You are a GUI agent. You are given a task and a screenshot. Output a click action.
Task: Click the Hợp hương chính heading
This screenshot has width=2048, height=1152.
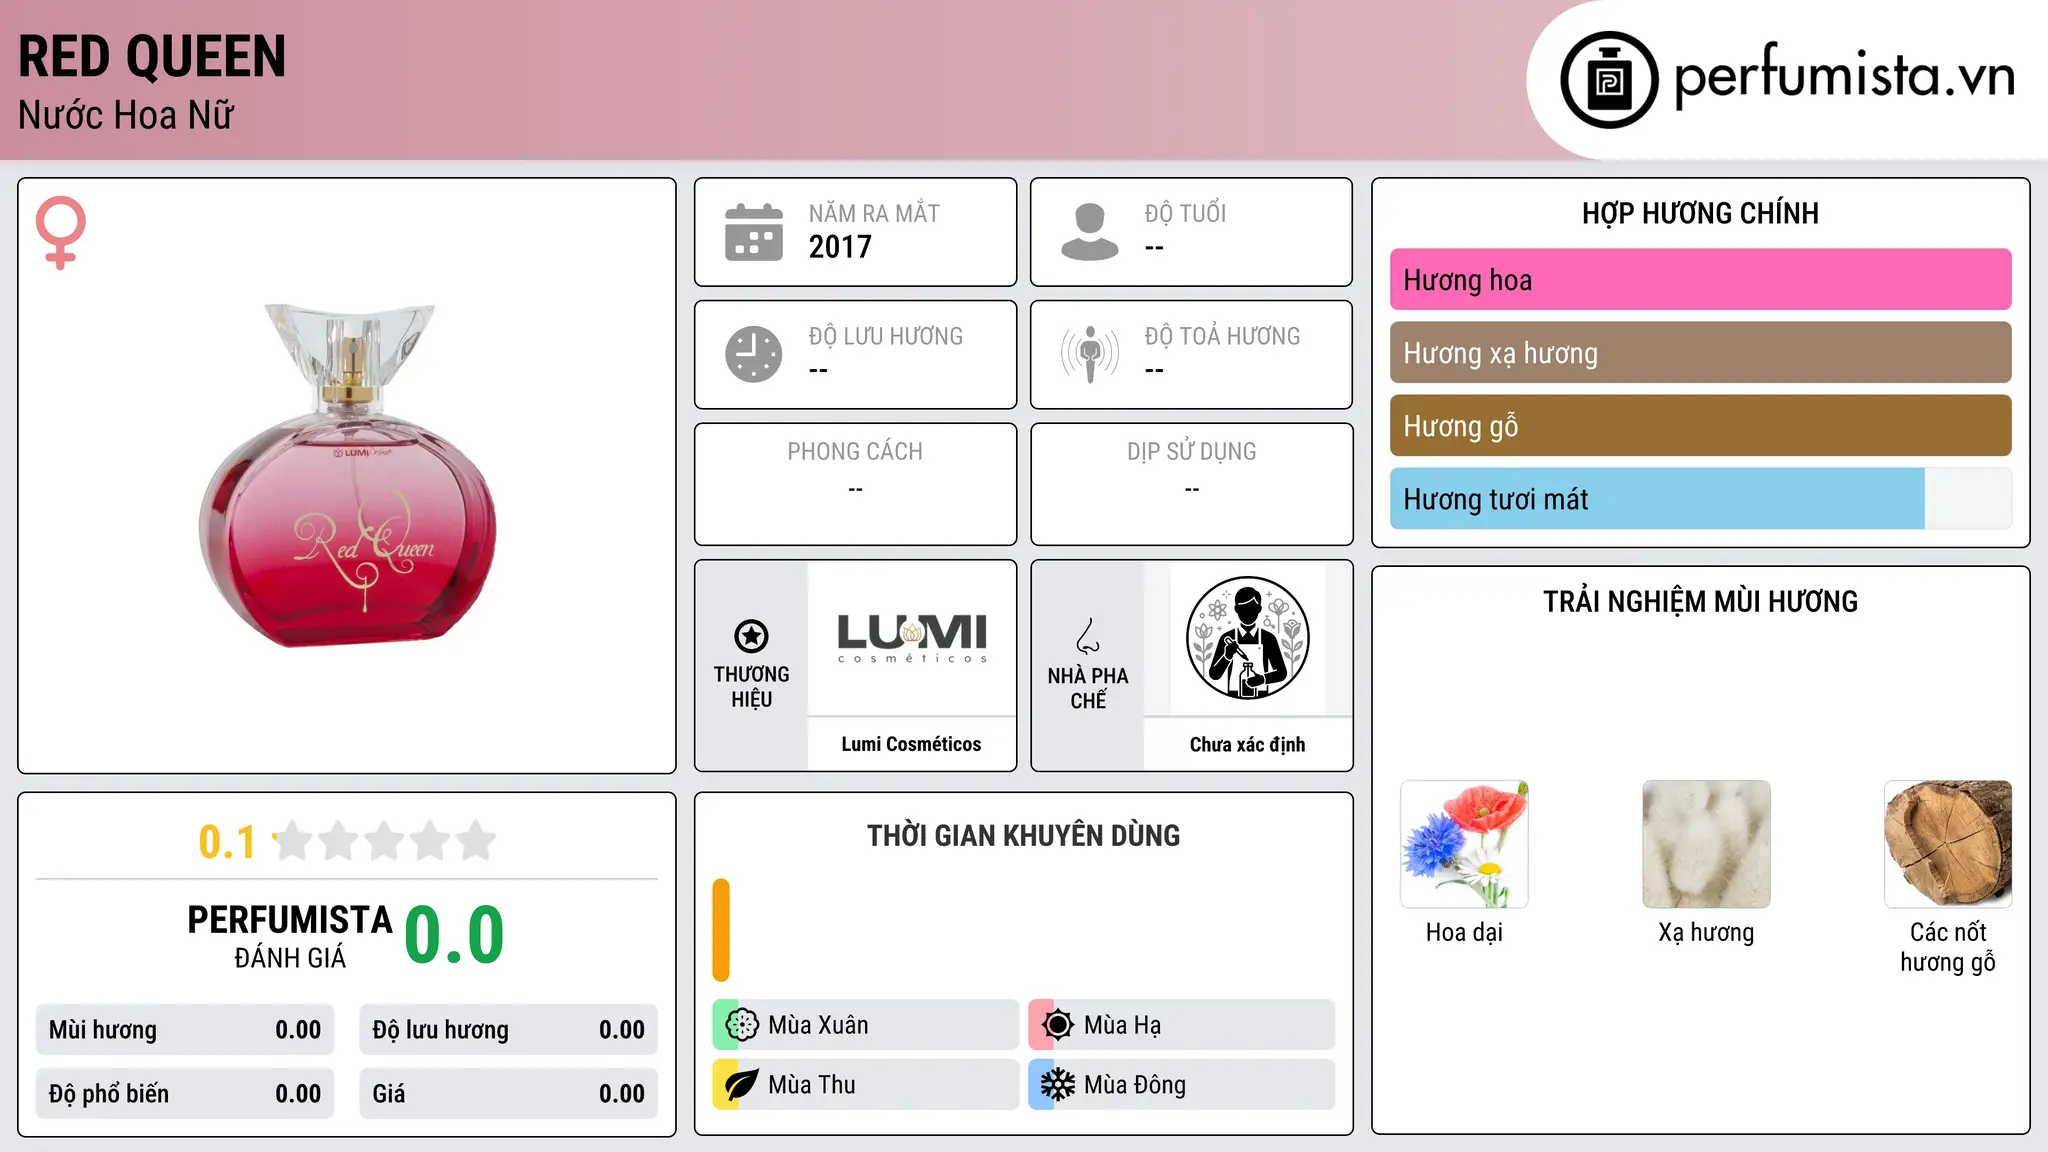(x=1700, y=214)
